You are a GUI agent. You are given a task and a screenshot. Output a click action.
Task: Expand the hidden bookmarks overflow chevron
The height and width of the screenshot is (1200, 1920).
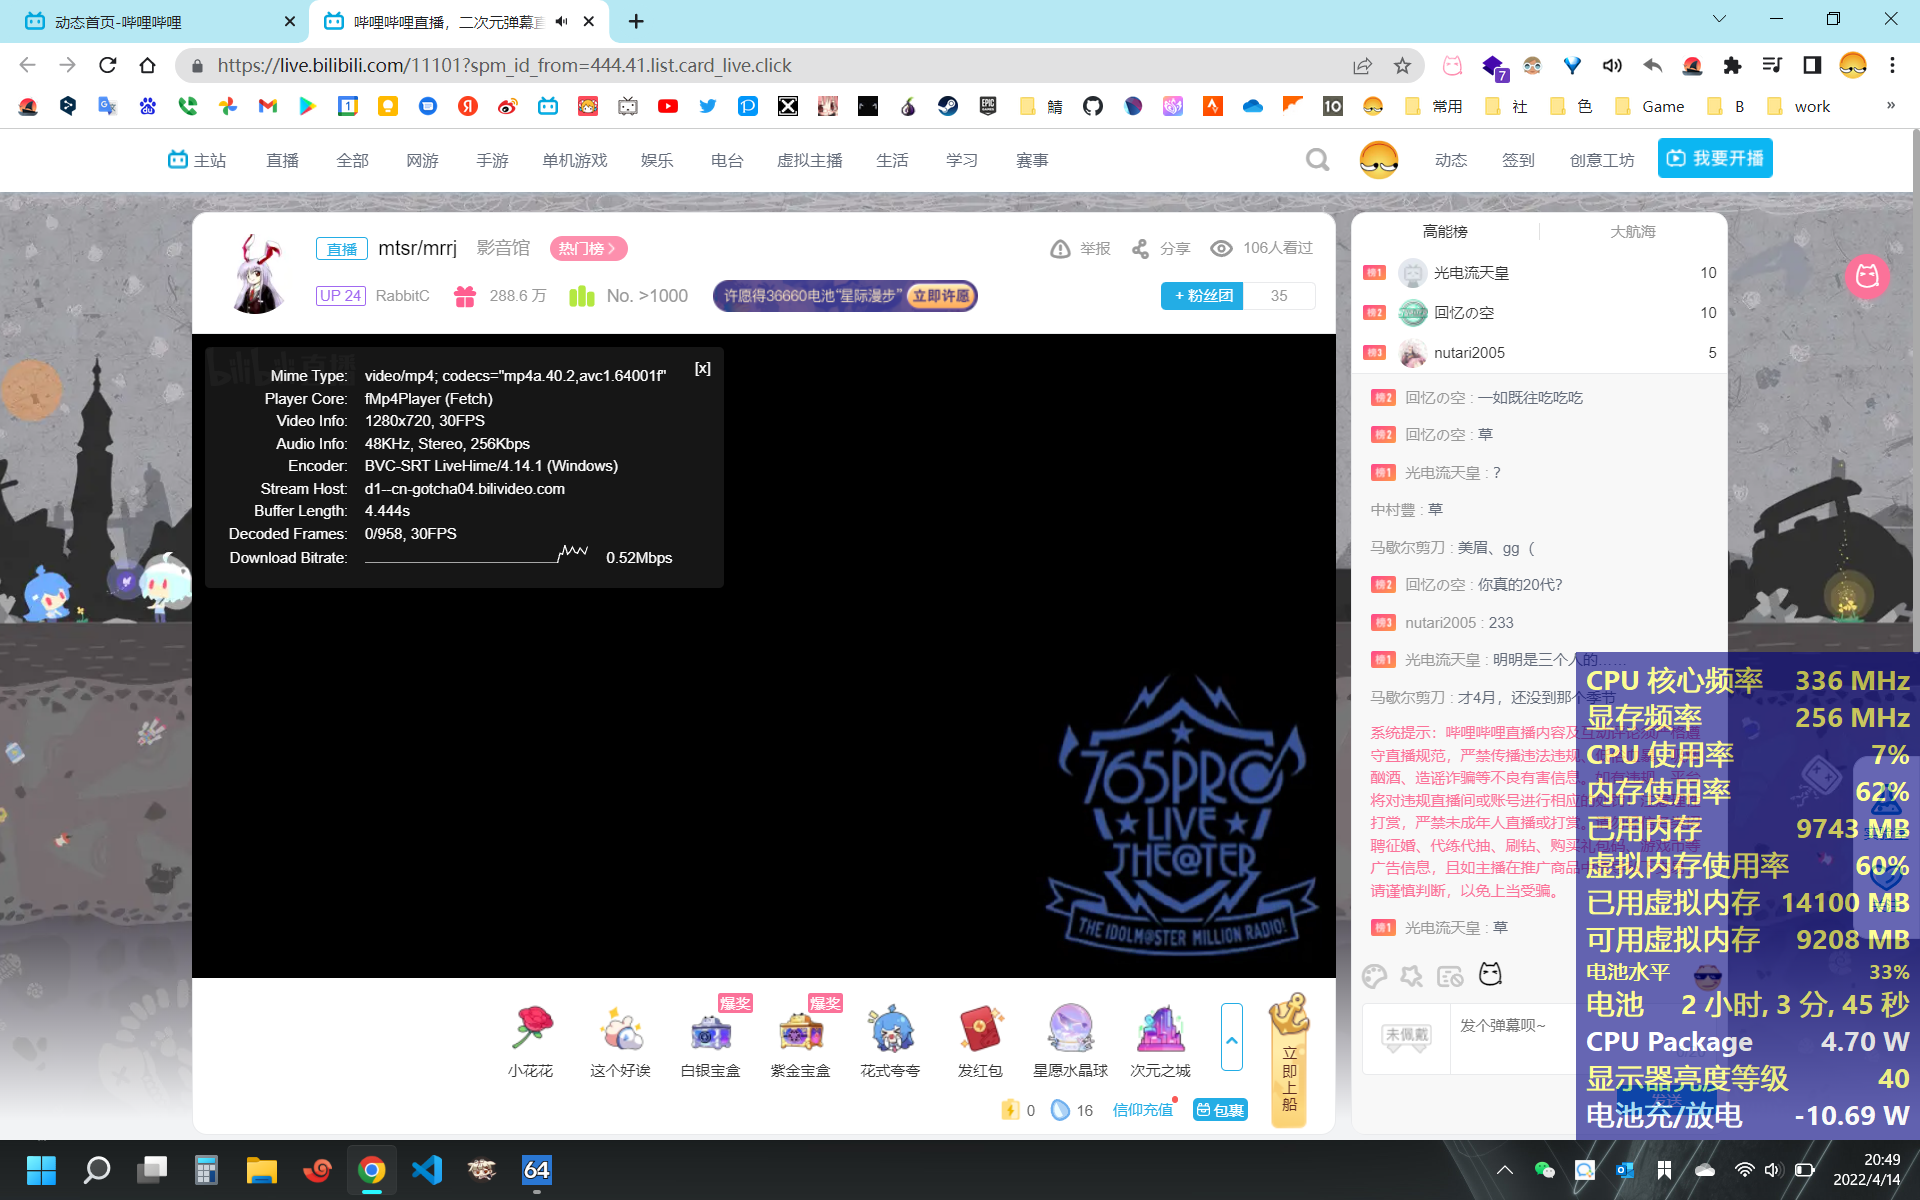(1890, 105)
